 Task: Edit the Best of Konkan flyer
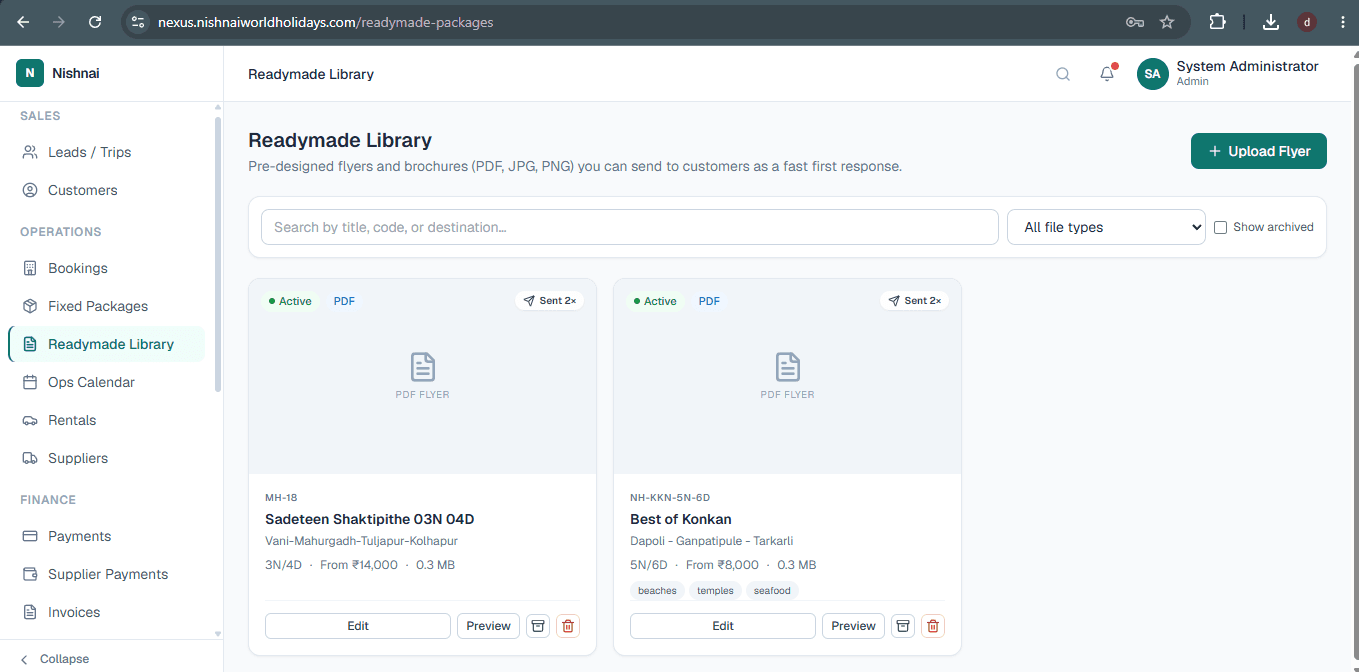(723, 626)
